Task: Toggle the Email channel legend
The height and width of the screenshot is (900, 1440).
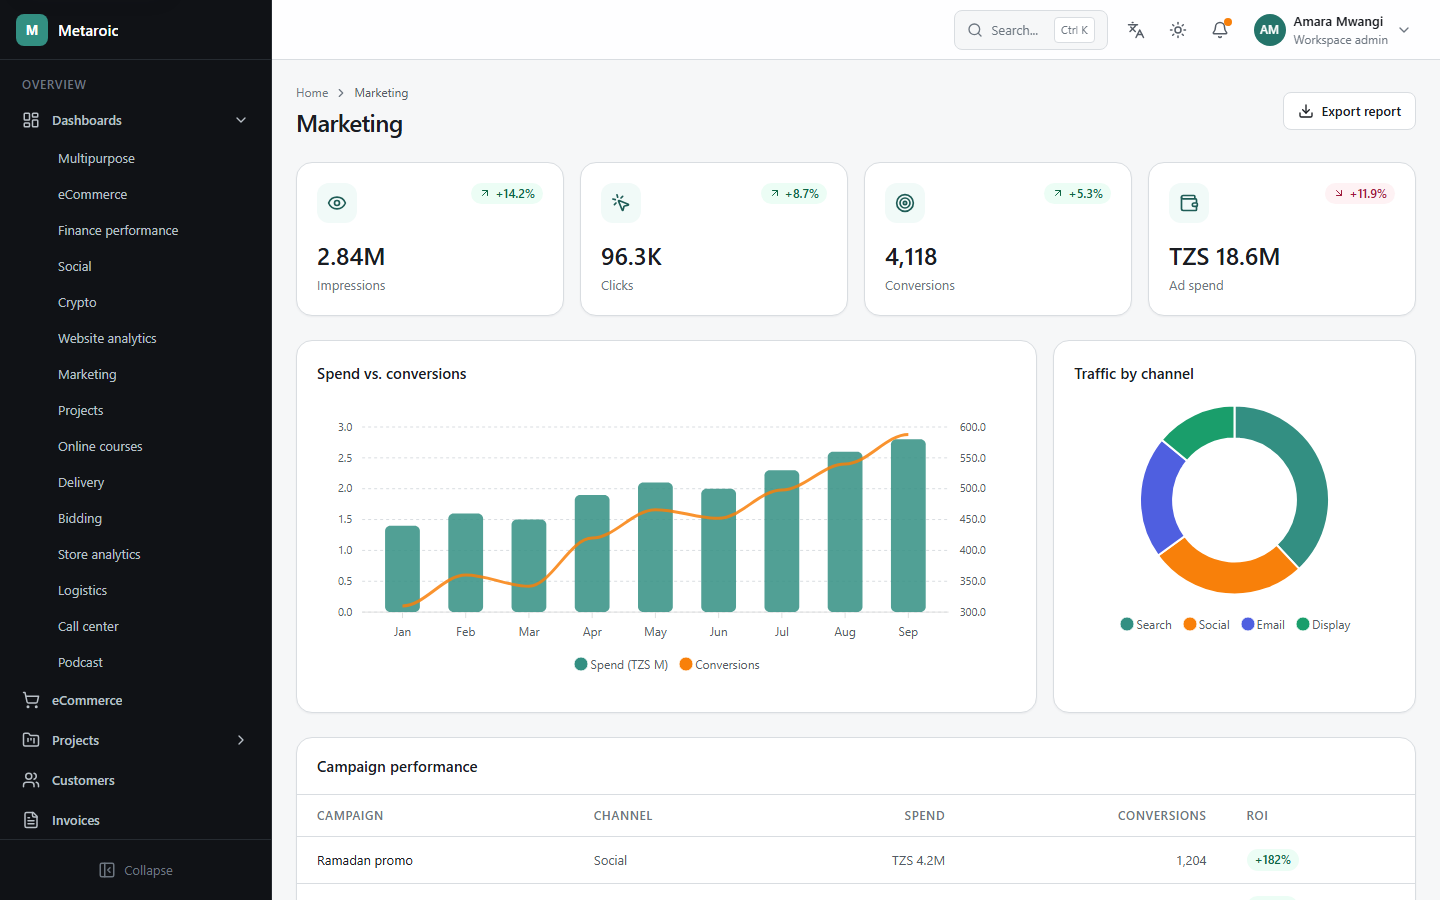Action: click(1263, 625)
